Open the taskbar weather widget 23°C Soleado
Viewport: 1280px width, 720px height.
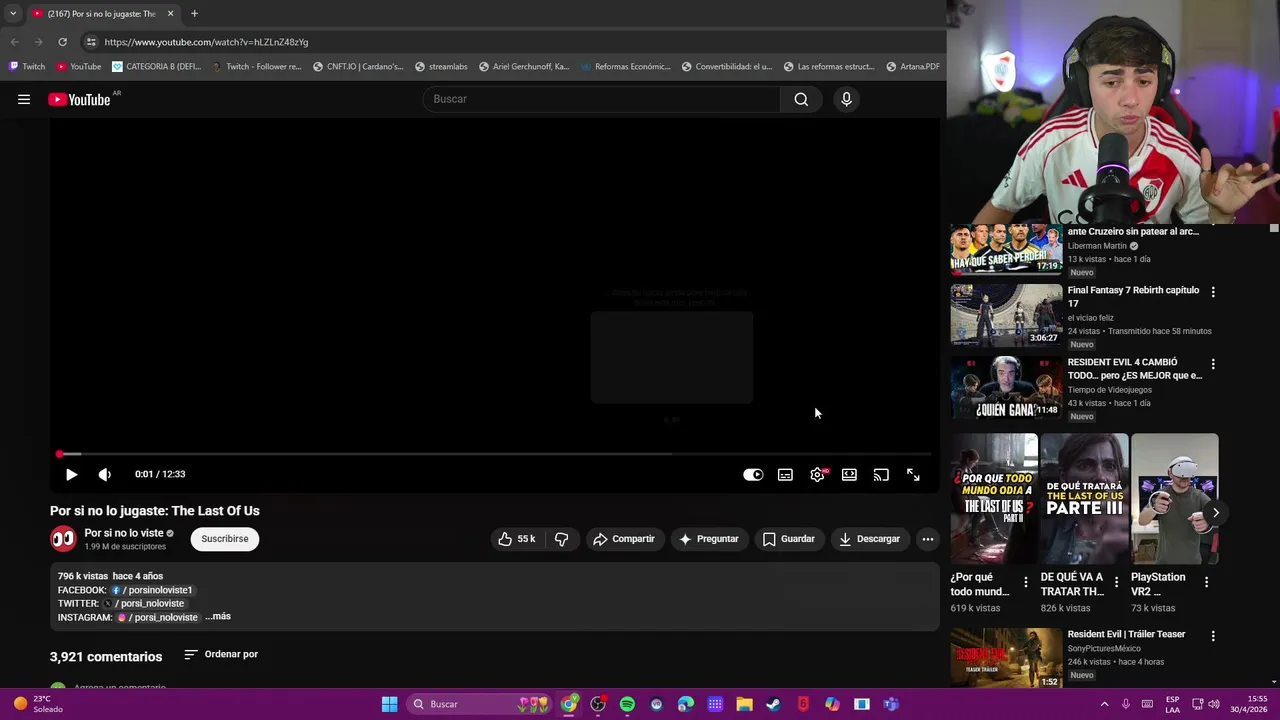(x=38, y=704)
